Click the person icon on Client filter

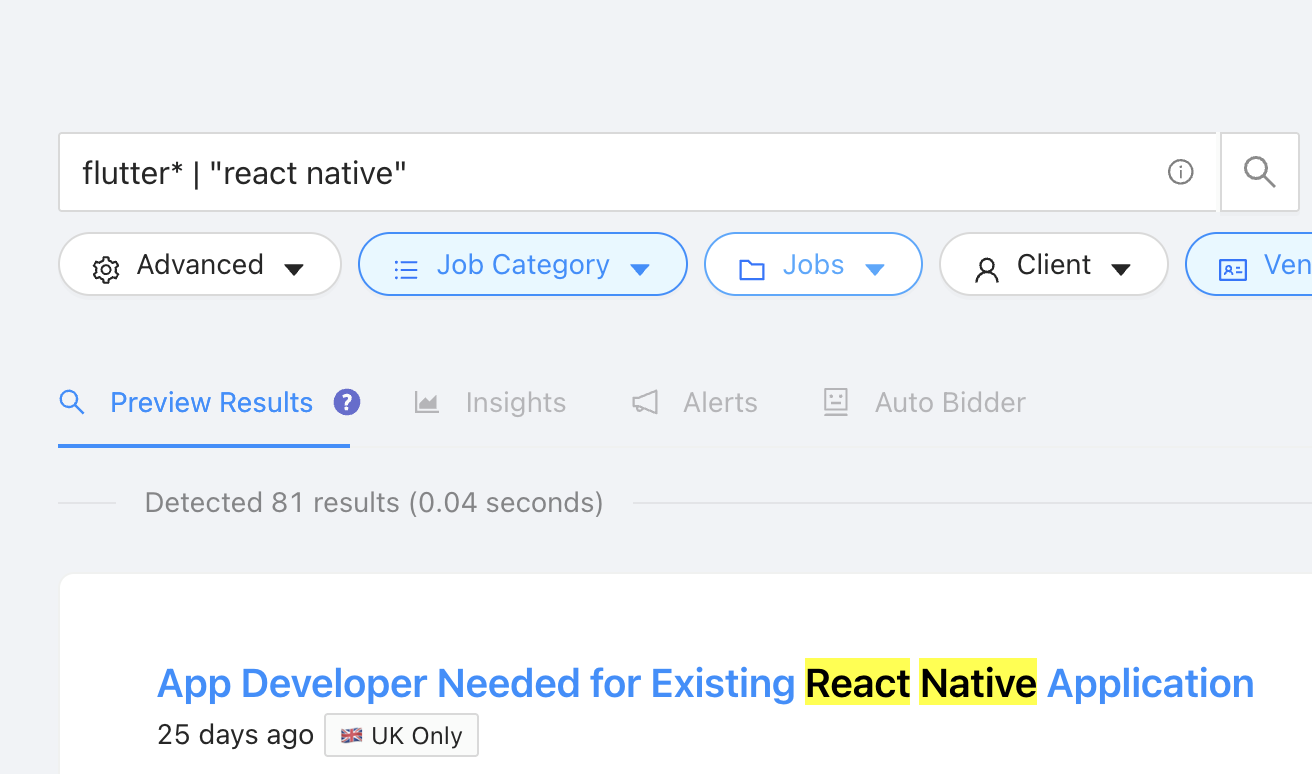click(x=987, y=268)
